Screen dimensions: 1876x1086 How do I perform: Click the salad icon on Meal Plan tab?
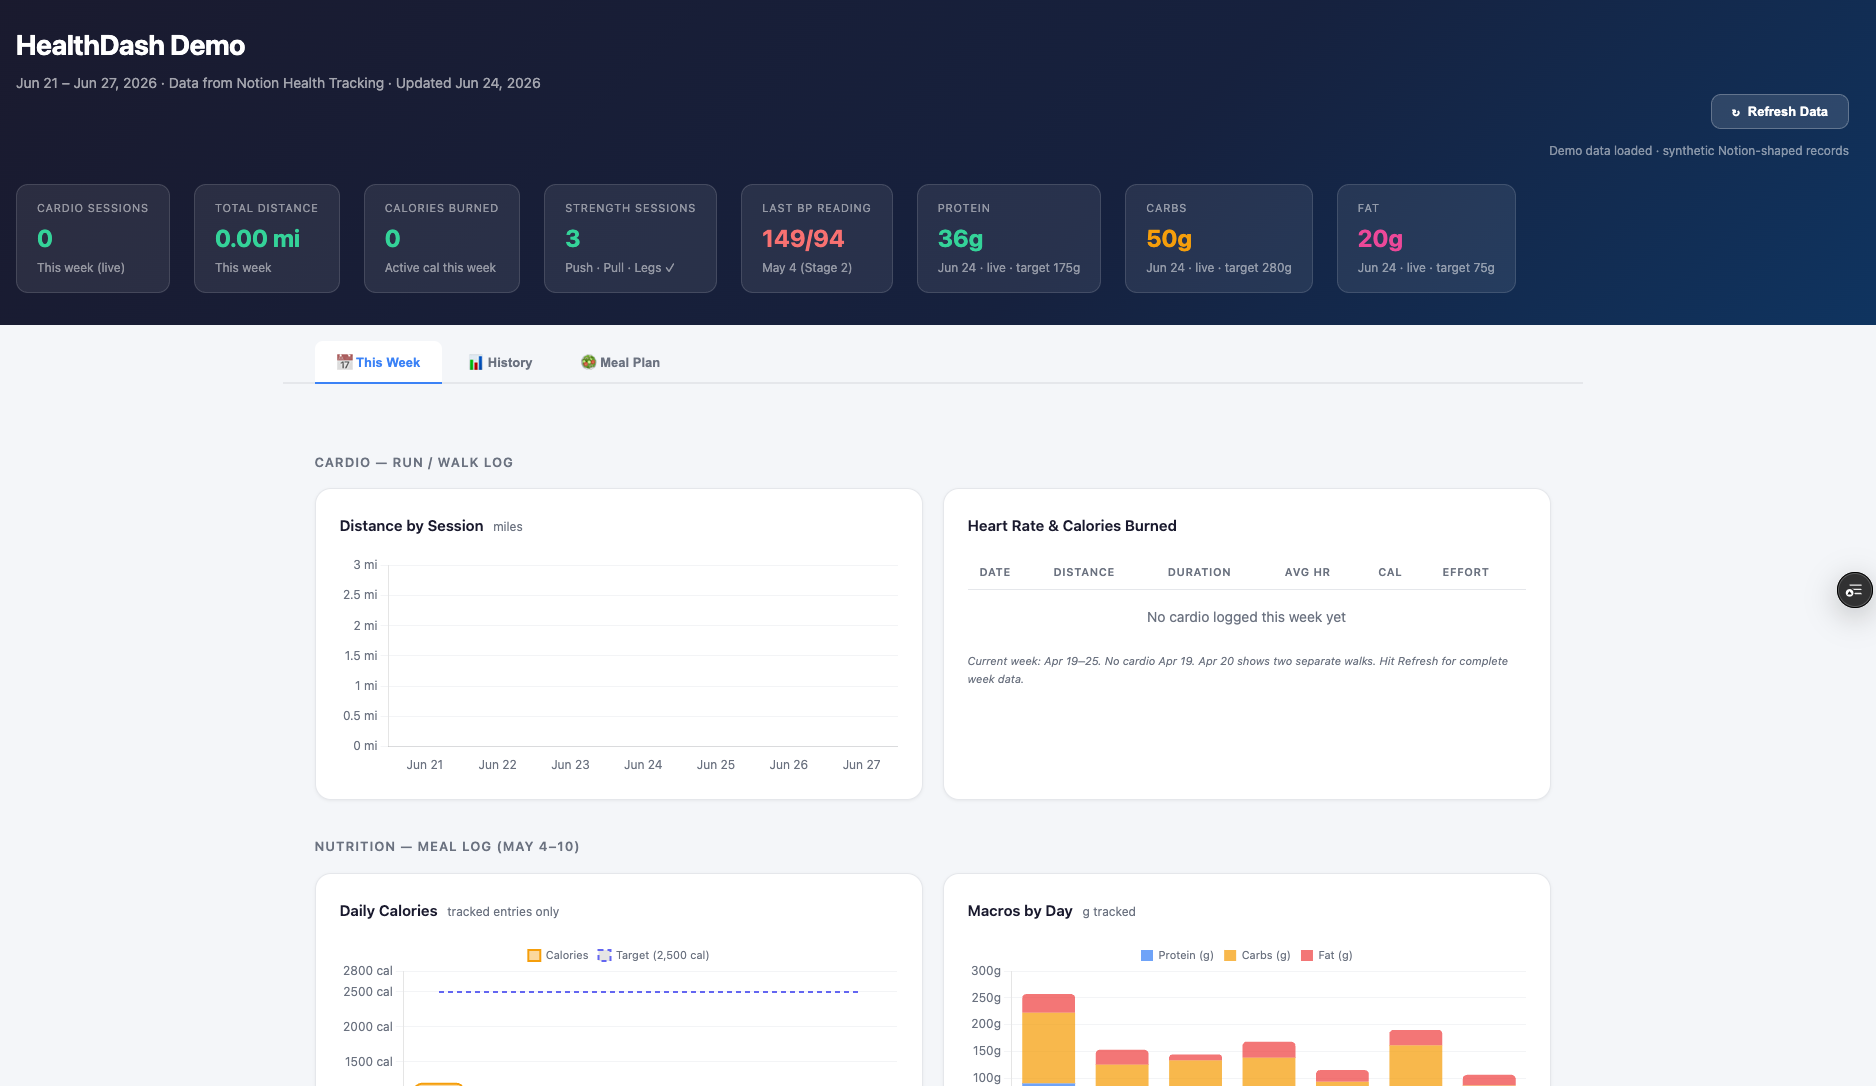pos(589,362)
